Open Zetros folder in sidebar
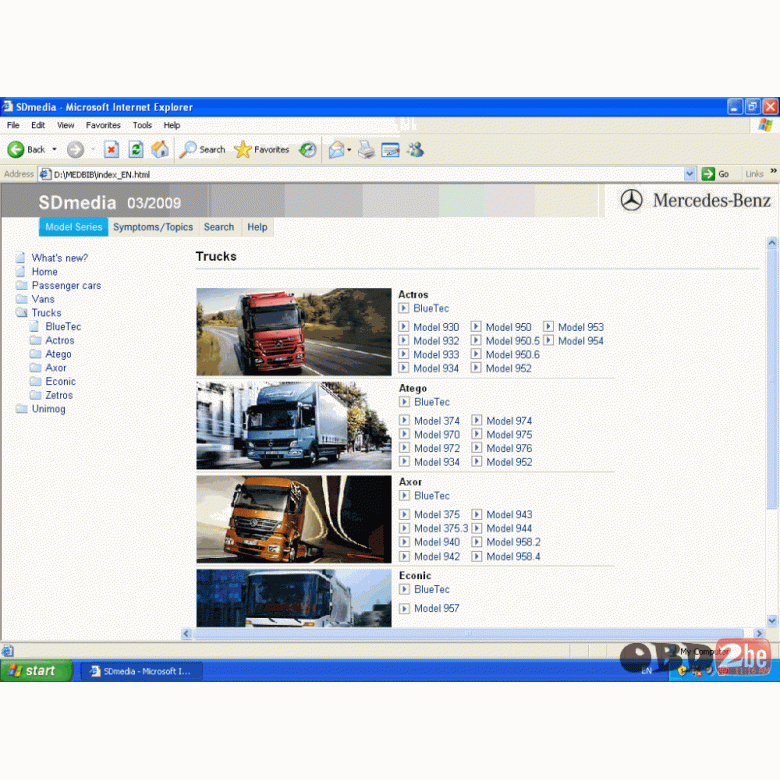780x780 pixels. (59, 395)
